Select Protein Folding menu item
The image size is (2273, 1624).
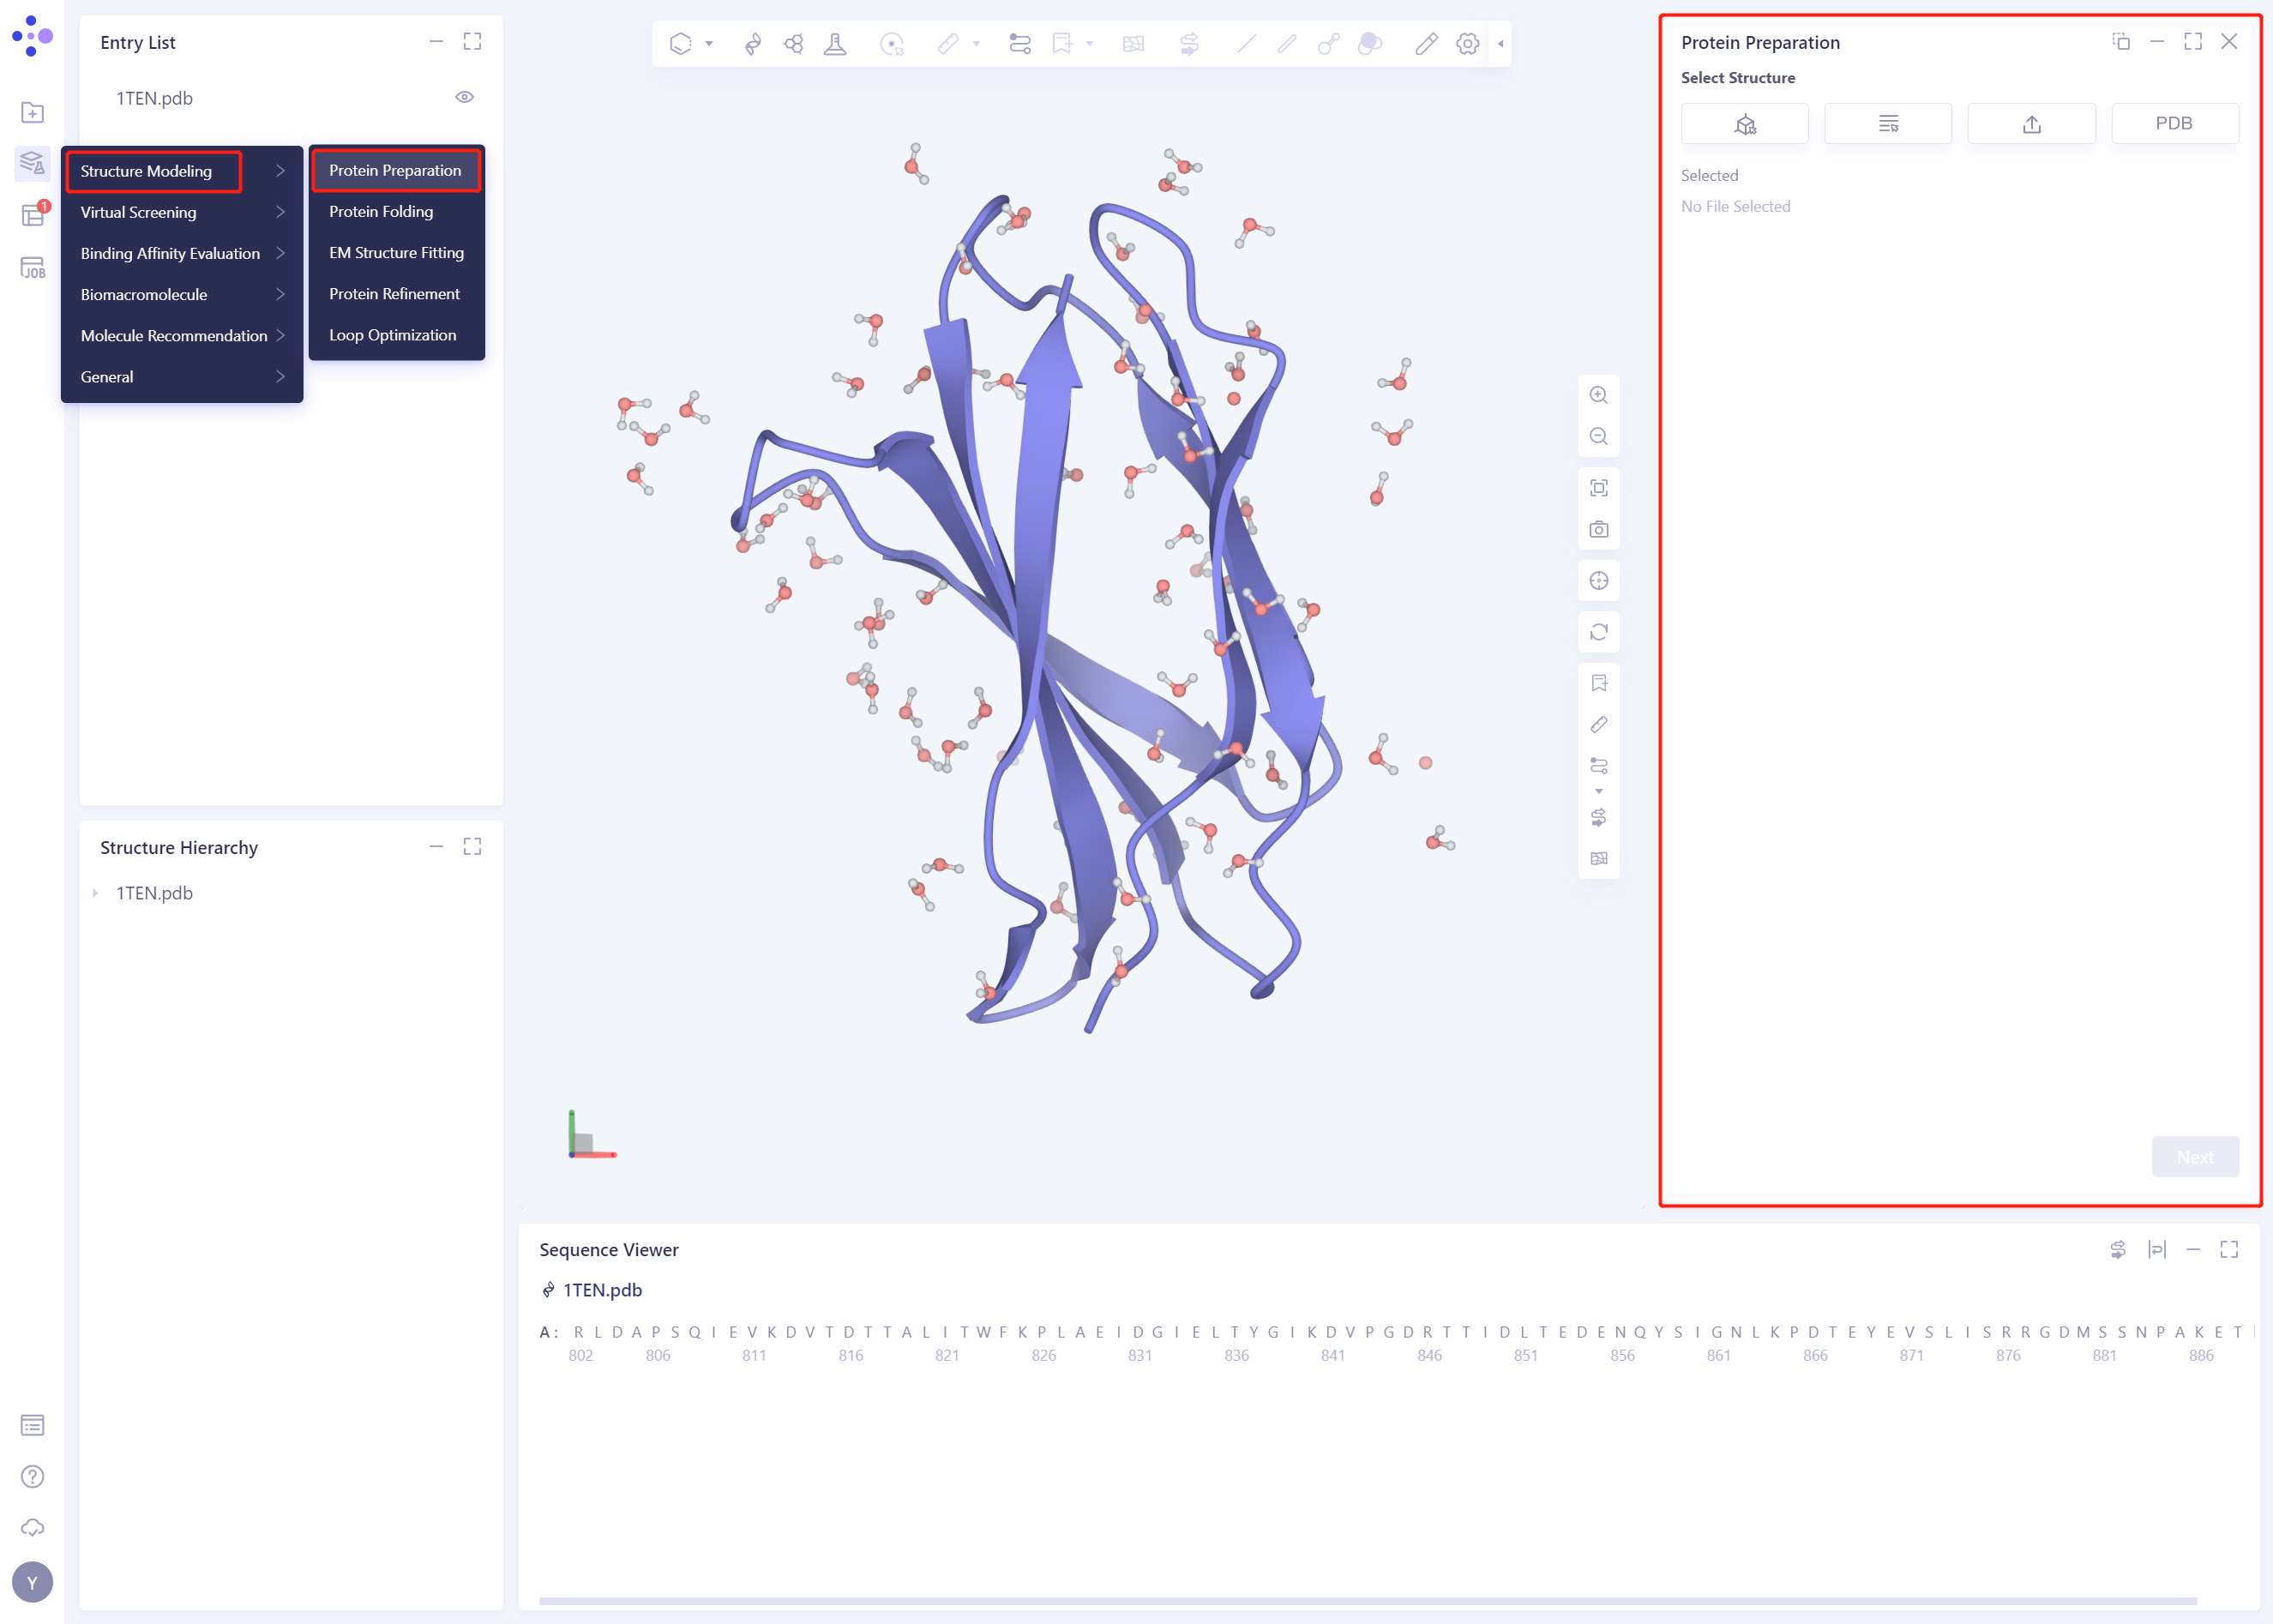coord(381,212)
